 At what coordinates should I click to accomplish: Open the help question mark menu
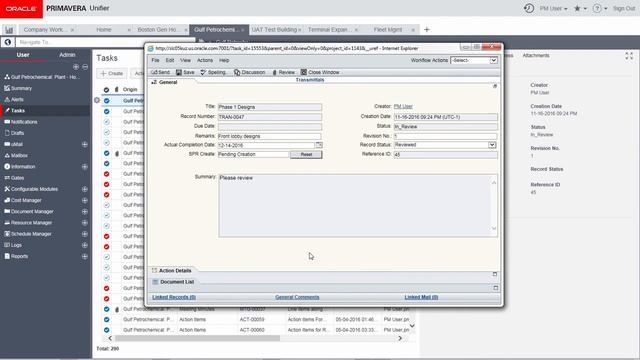coord(600,8)
